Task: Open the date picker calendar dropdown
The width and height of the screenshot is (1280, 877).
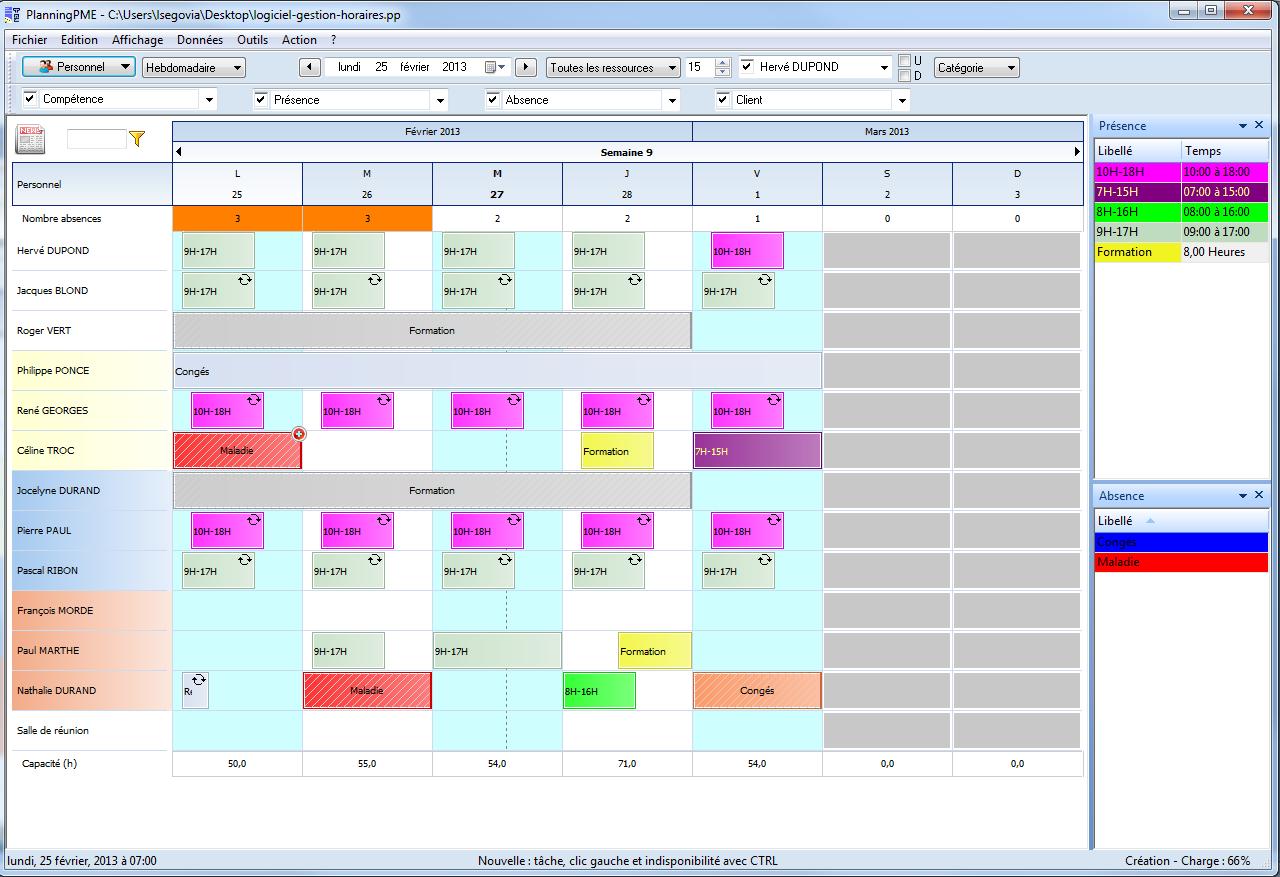Action: tap(496, 67)
